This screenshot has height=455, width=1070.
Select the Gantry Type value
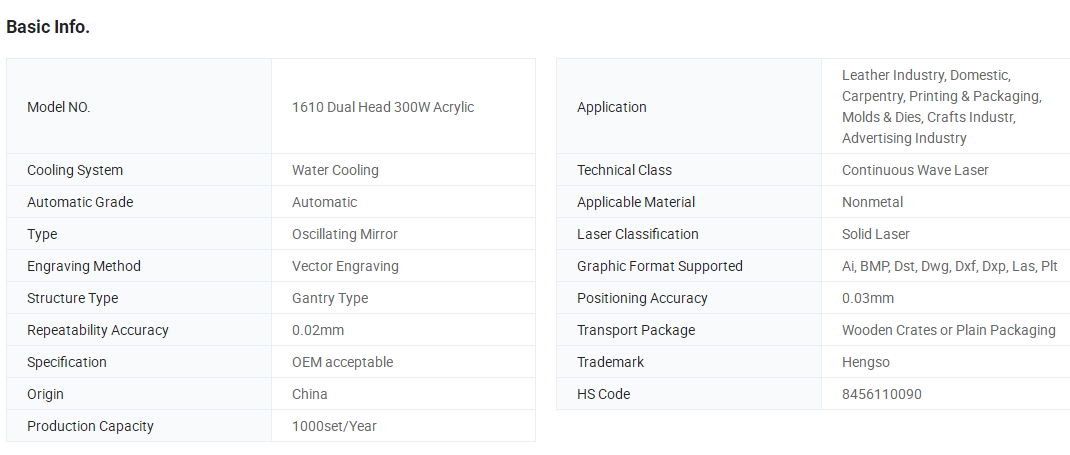(330, 298)
